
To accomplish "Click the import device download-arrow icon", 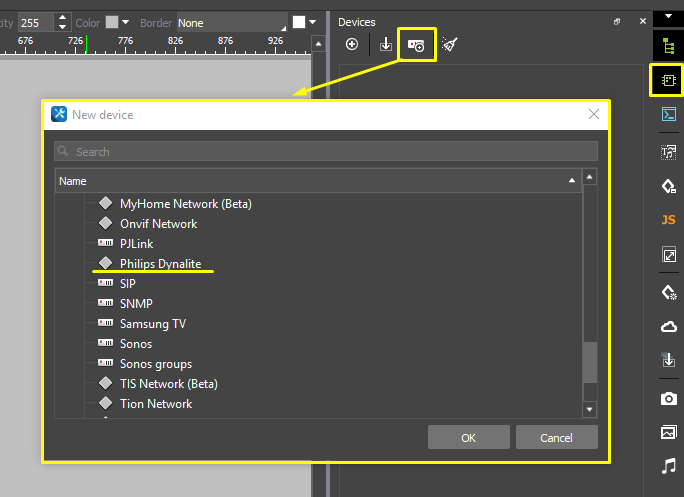I will (385, 44).
